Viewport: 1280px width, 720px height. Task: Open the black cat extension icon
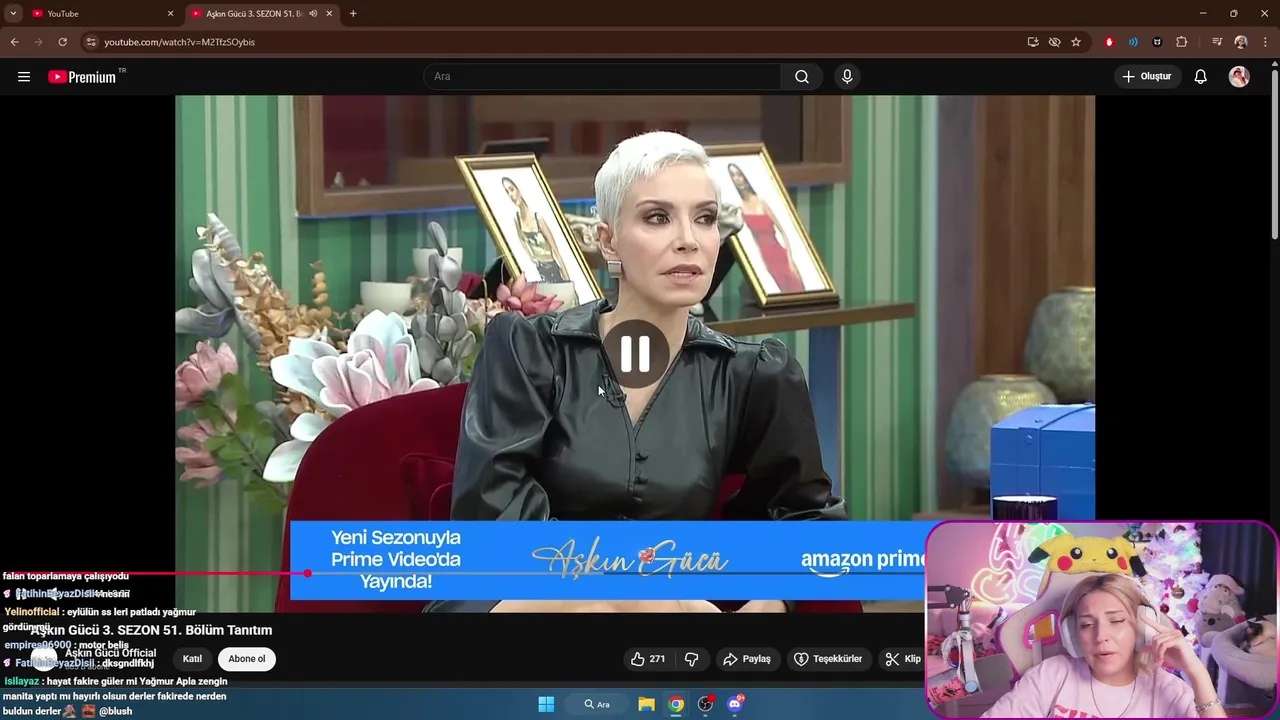coord(1157,42)
